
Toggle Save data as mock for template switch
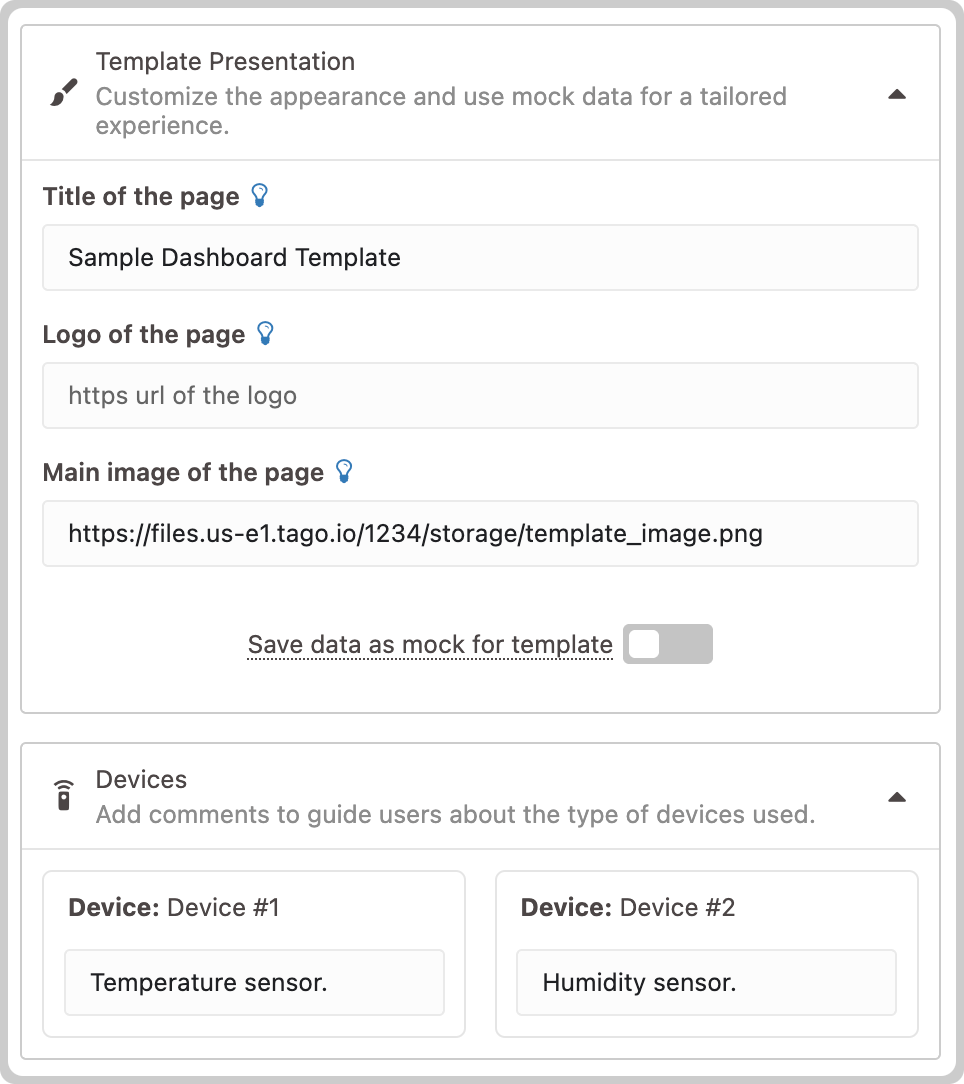(667, 644)
